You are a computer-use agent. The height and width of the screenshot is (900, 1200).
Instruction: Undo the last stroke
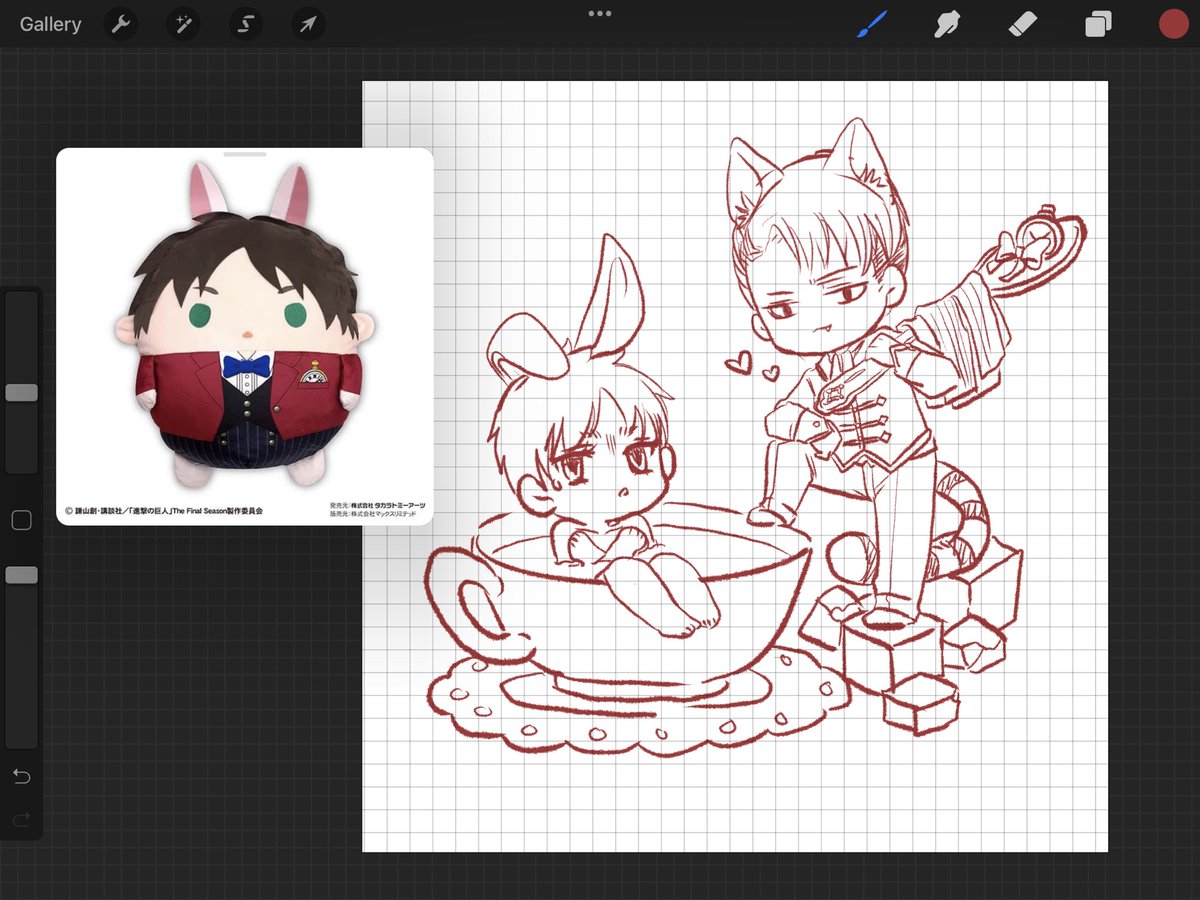pyautogui.click(x=21, y=776)
